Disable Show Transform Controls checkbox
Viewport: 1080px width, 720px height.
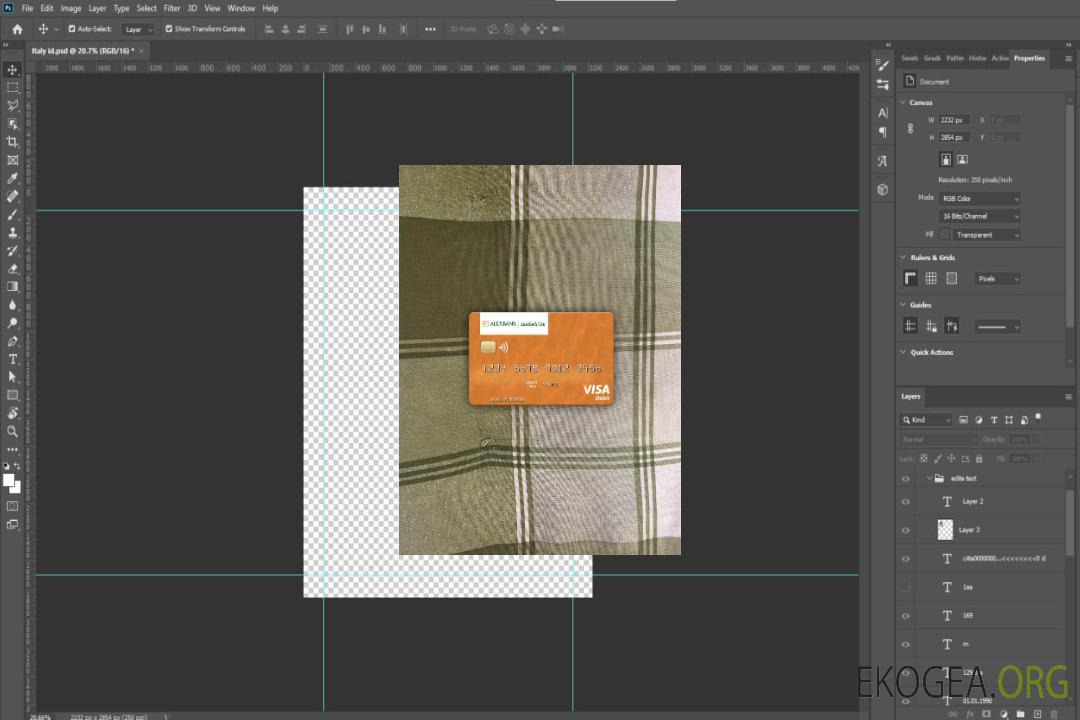pyautogui.click(x=169, y=29)
